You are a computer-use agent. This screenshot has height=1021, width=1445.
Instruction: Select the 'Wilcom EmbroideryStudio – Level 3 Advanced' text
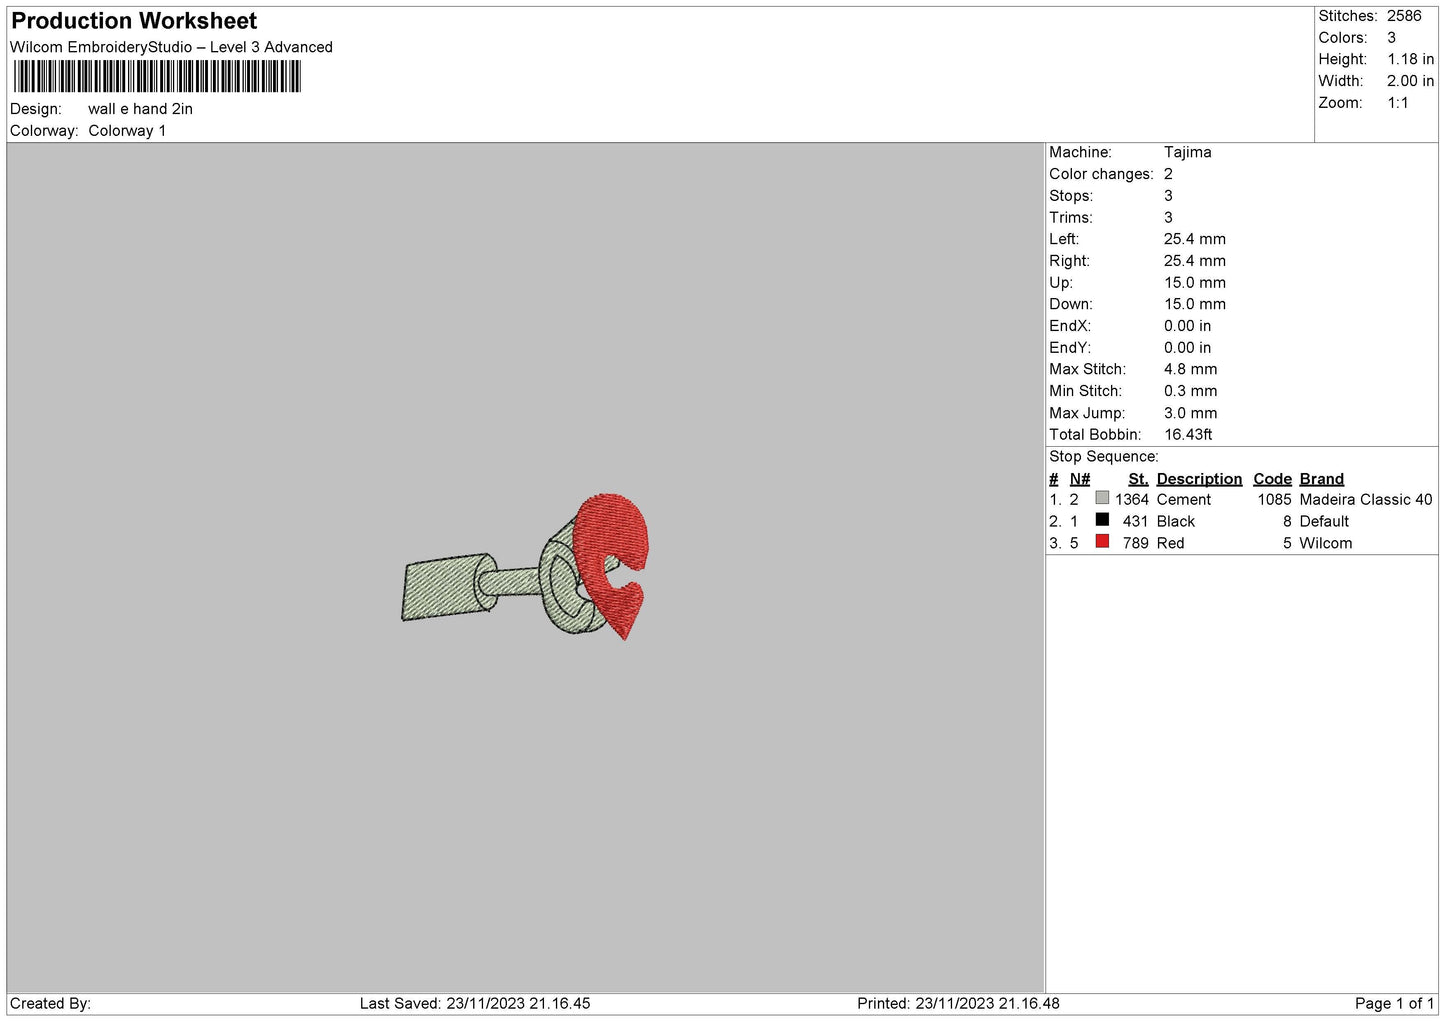click(x=171, y=47)
